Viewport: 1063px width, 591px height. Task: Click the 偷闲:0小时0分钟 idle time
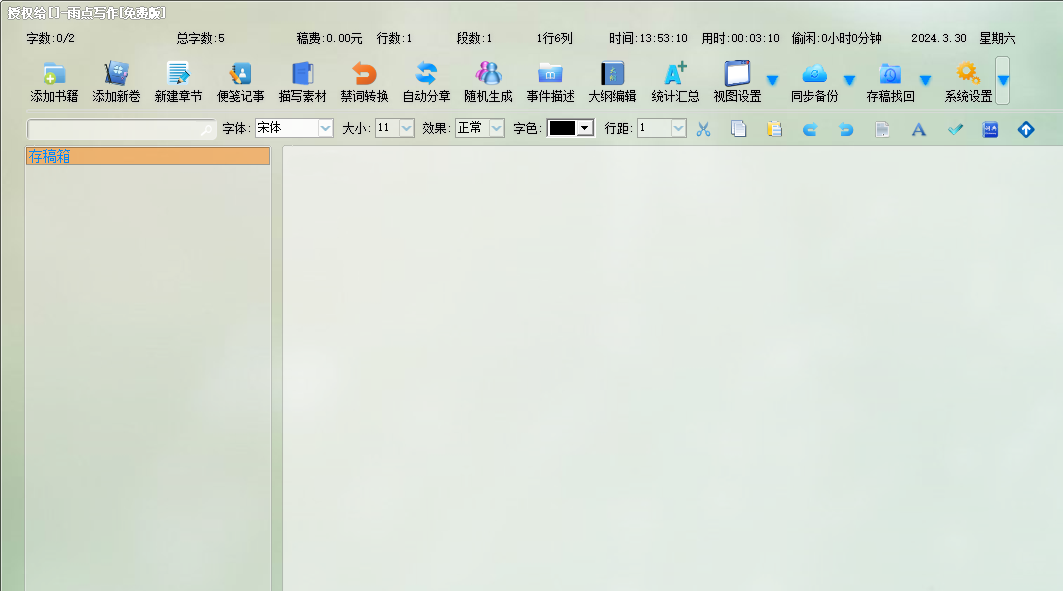pos(836,39)
